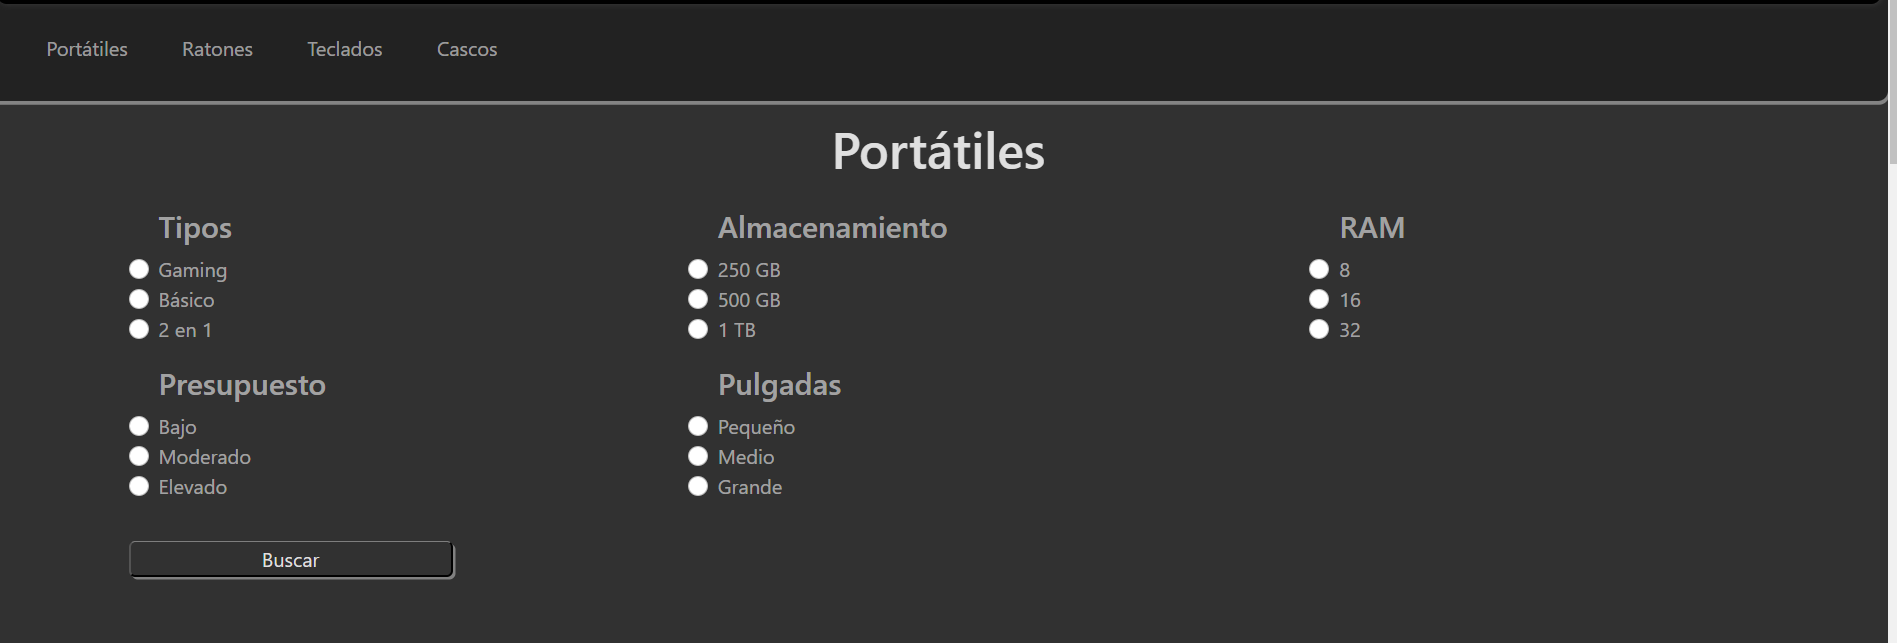This screenshot has width=1897, height=643.
Task: Select the 2 en 1 type
Action: coord(139,329)
